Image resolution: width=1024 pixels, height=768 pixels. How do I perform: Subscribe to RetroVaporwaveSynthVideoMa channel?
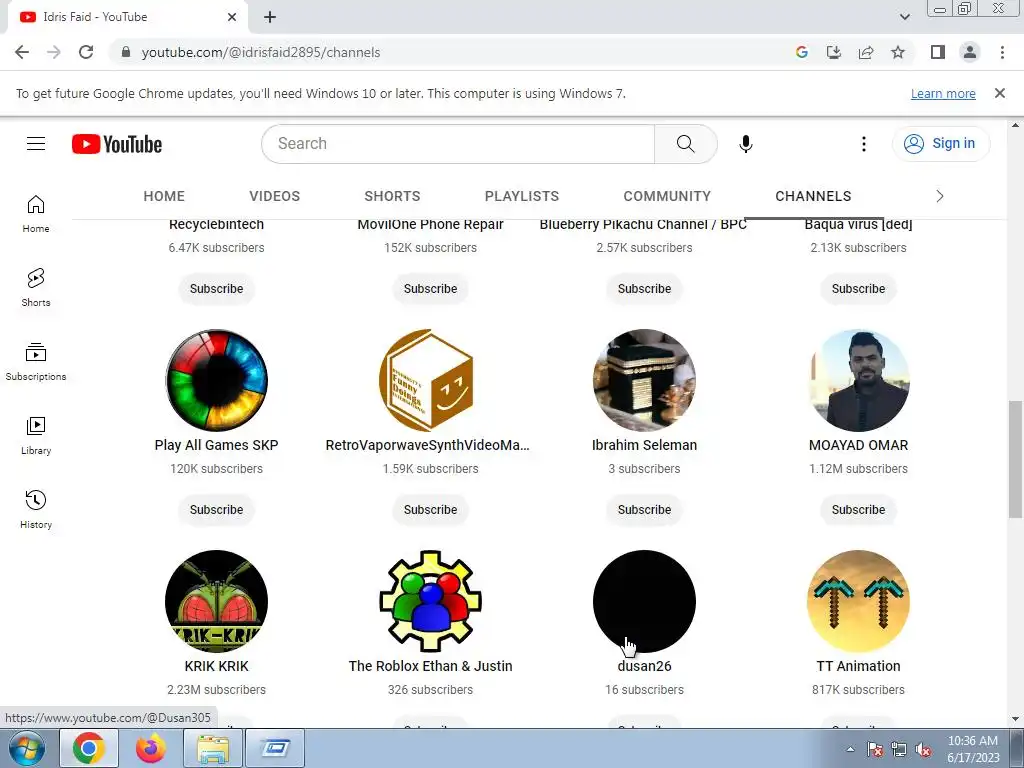[430, 509]
